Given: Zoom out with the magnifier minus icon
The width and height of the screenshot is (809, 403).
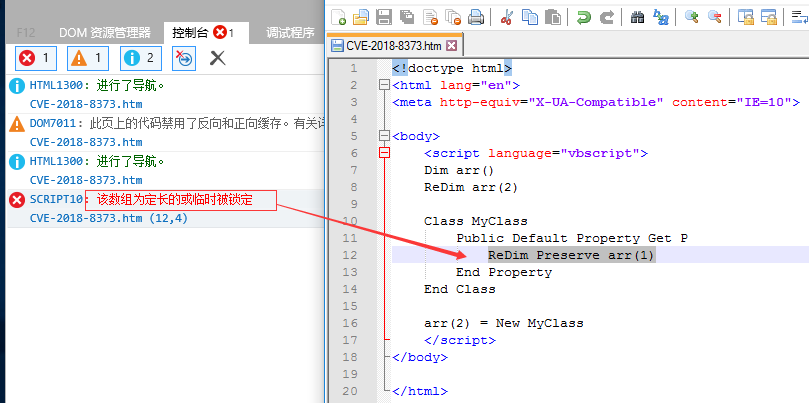Looking at the screenshot, I should click(x=715, y=17).
